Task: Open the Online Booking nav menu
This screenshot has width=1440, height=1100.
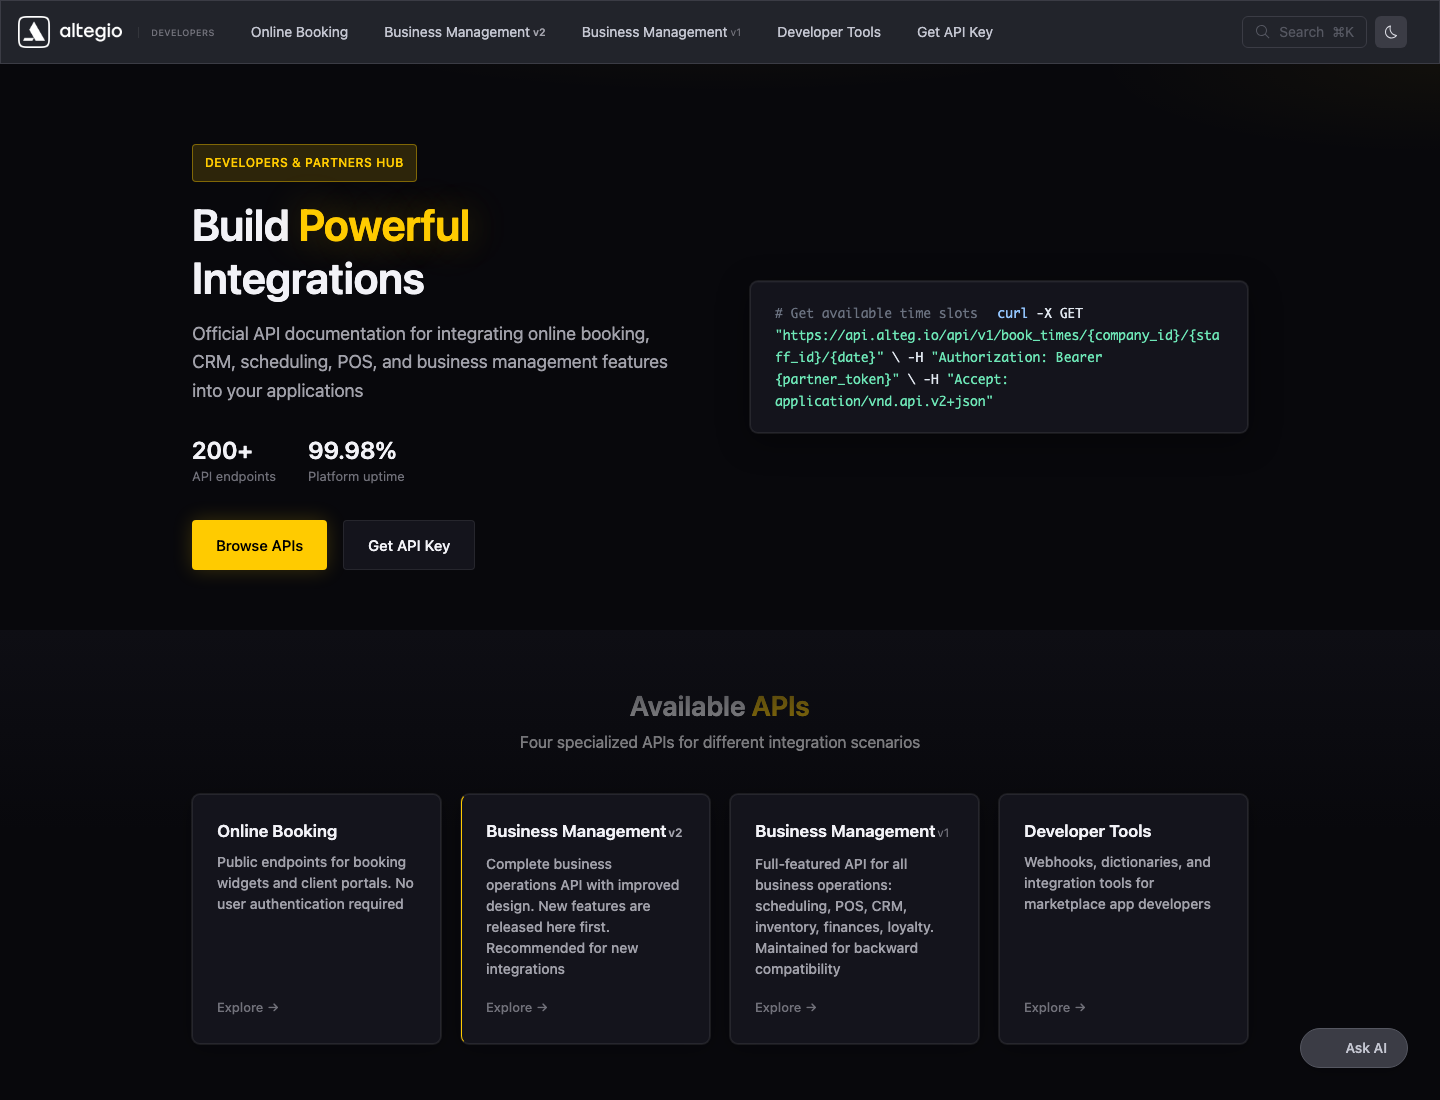Action: 299,32
